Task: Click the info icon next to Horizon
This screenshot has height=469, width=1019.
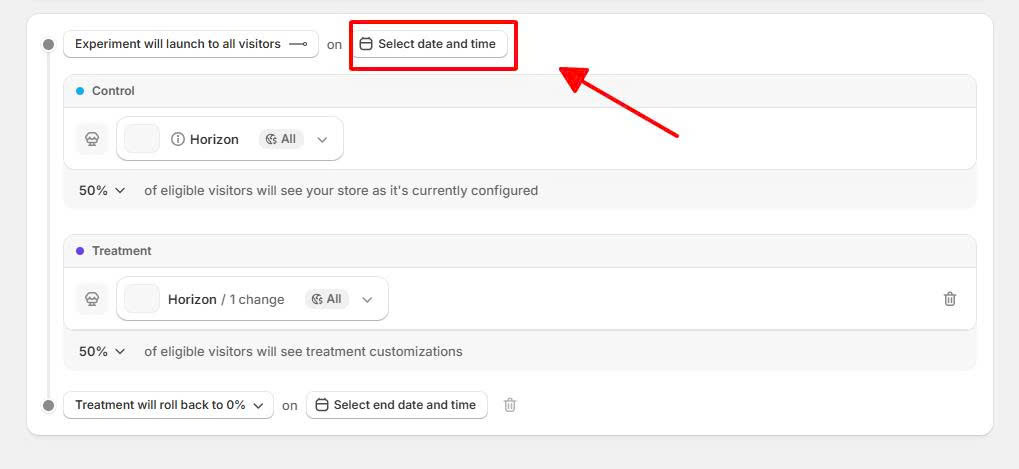Action: pyautogui.click(x=178, y=140)
